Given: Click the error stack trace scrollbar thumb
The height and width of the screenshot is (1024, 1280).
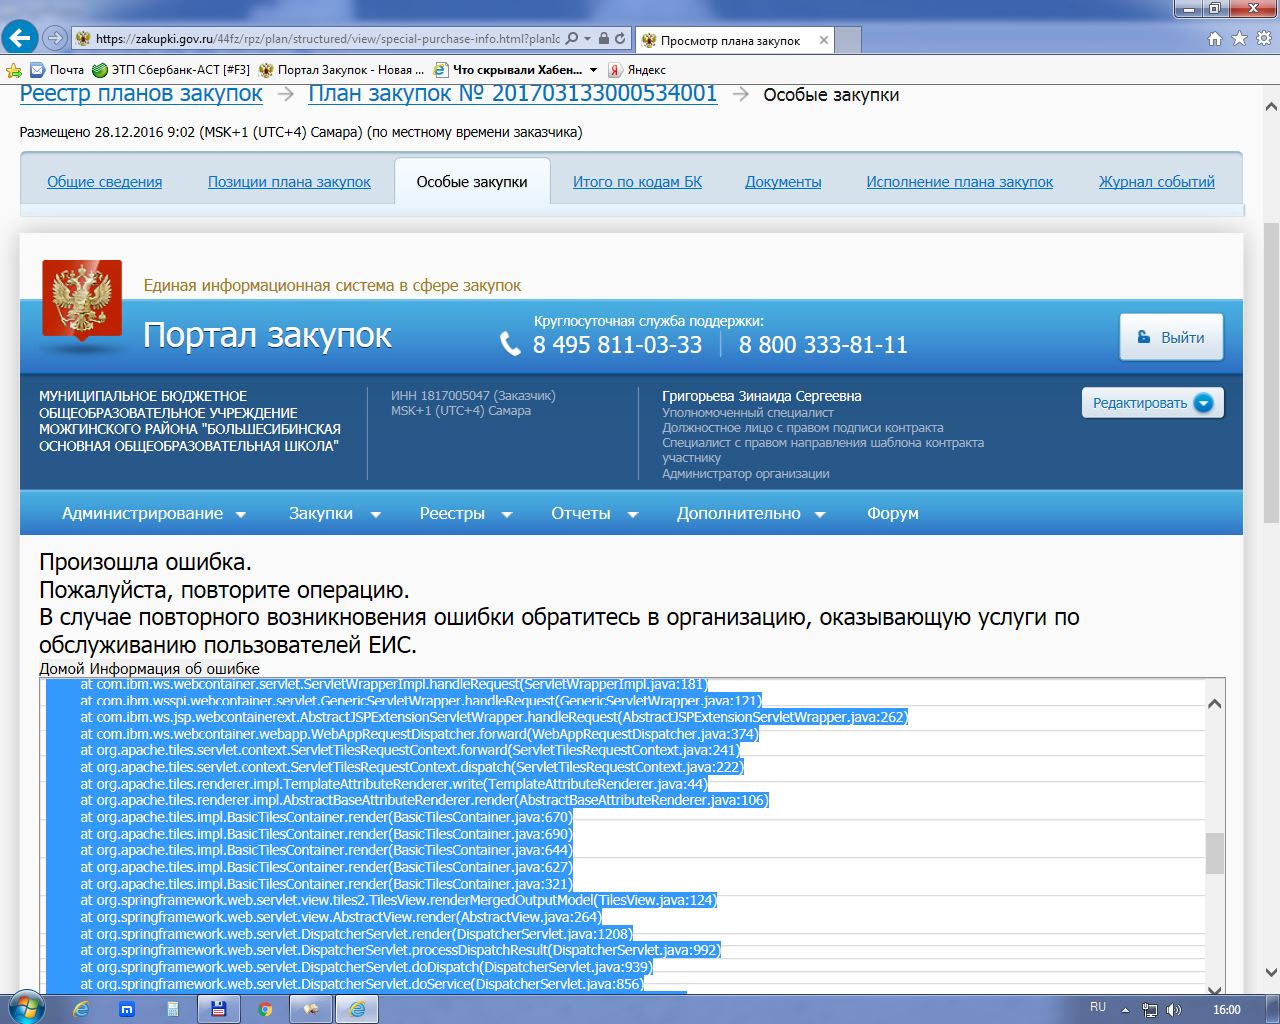Looking at the screenshot, I should (1214, 853).
